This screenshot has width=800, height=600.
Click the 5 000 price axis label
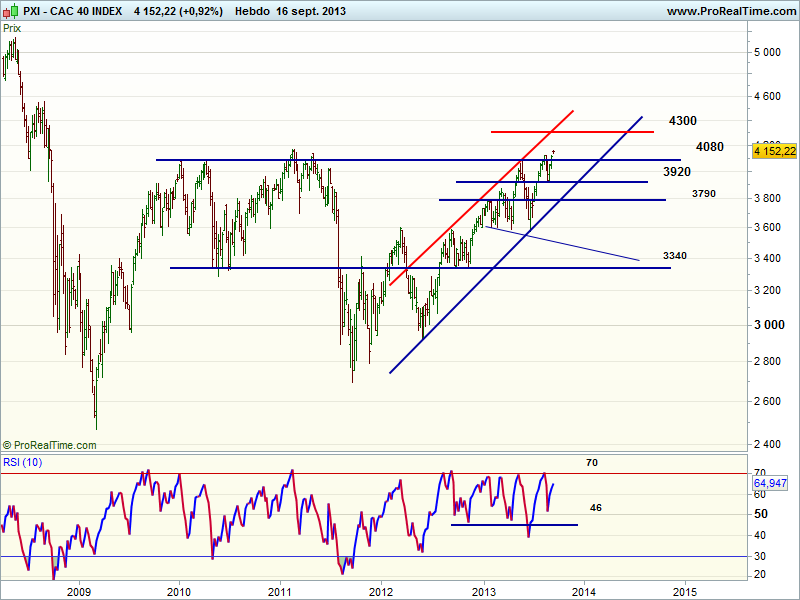pos(768,52)
